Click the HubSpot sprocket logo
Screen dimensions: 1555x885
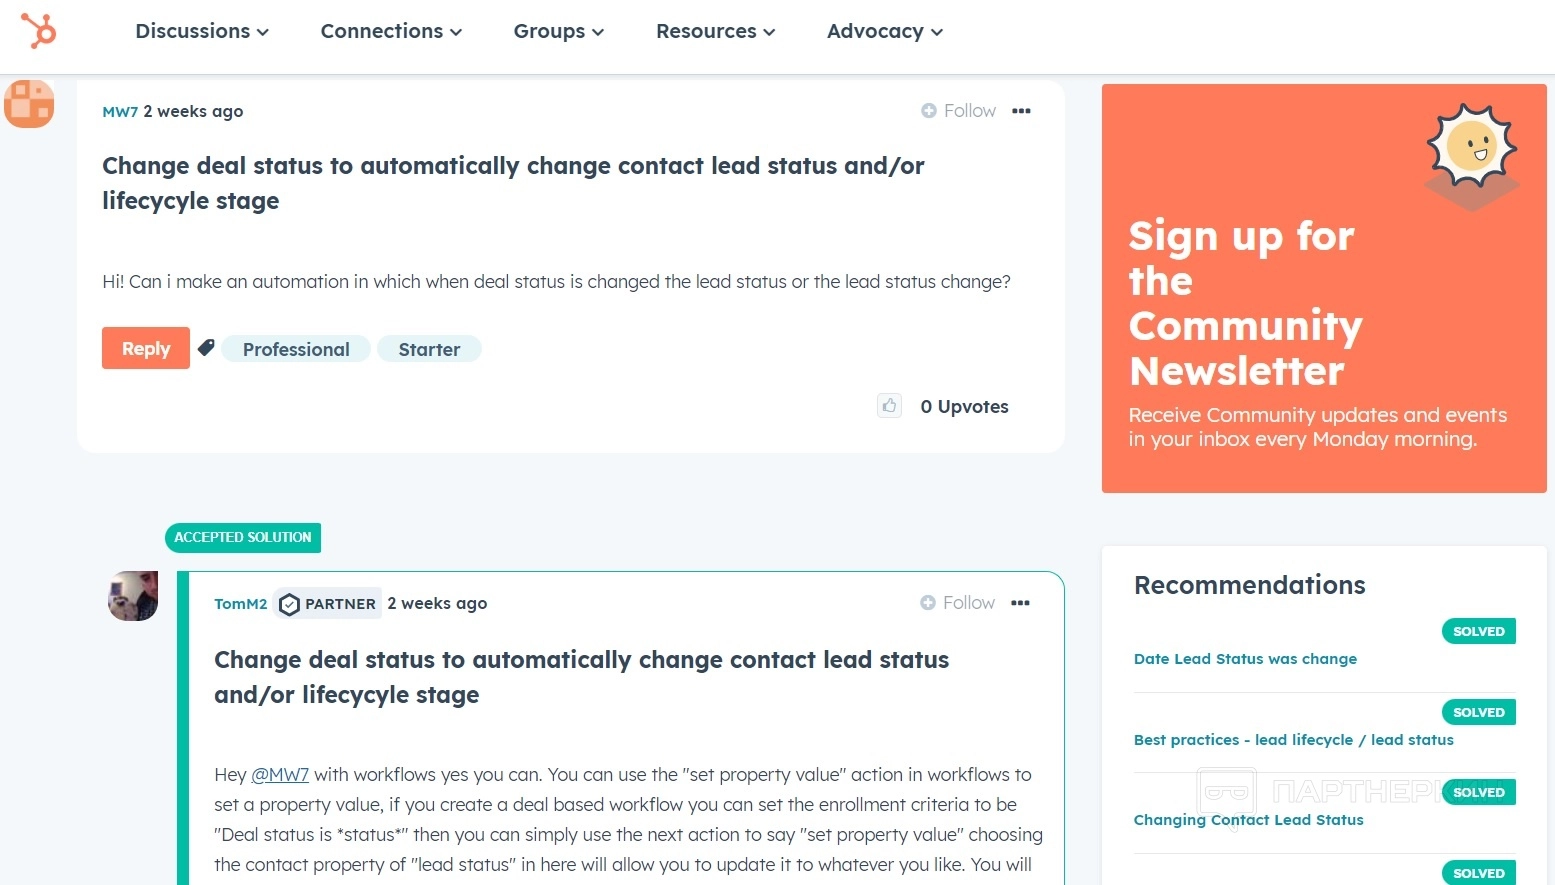pyautogui.click(x=39, y=31)
